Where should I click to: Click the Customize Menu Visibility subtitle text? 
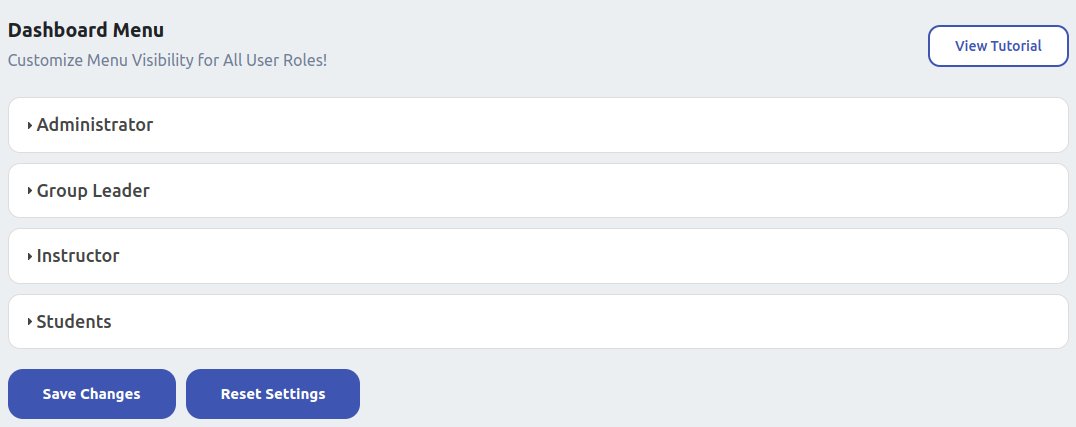point(168,60)
